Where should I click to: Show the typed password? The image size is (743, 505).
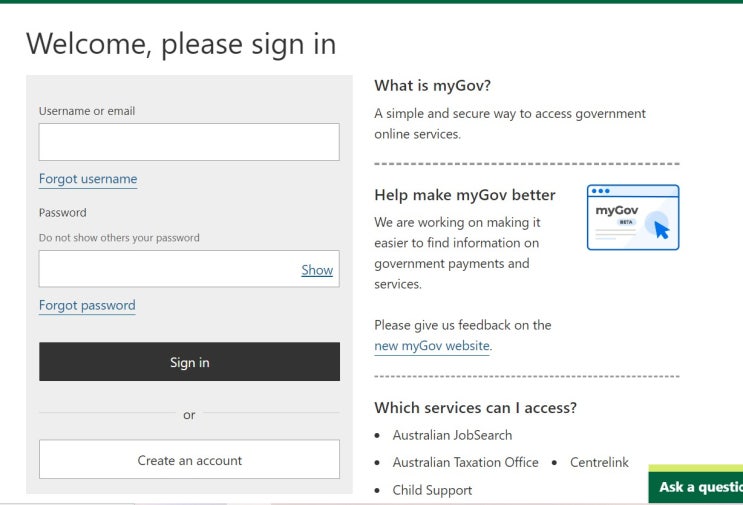click(317, 270)
